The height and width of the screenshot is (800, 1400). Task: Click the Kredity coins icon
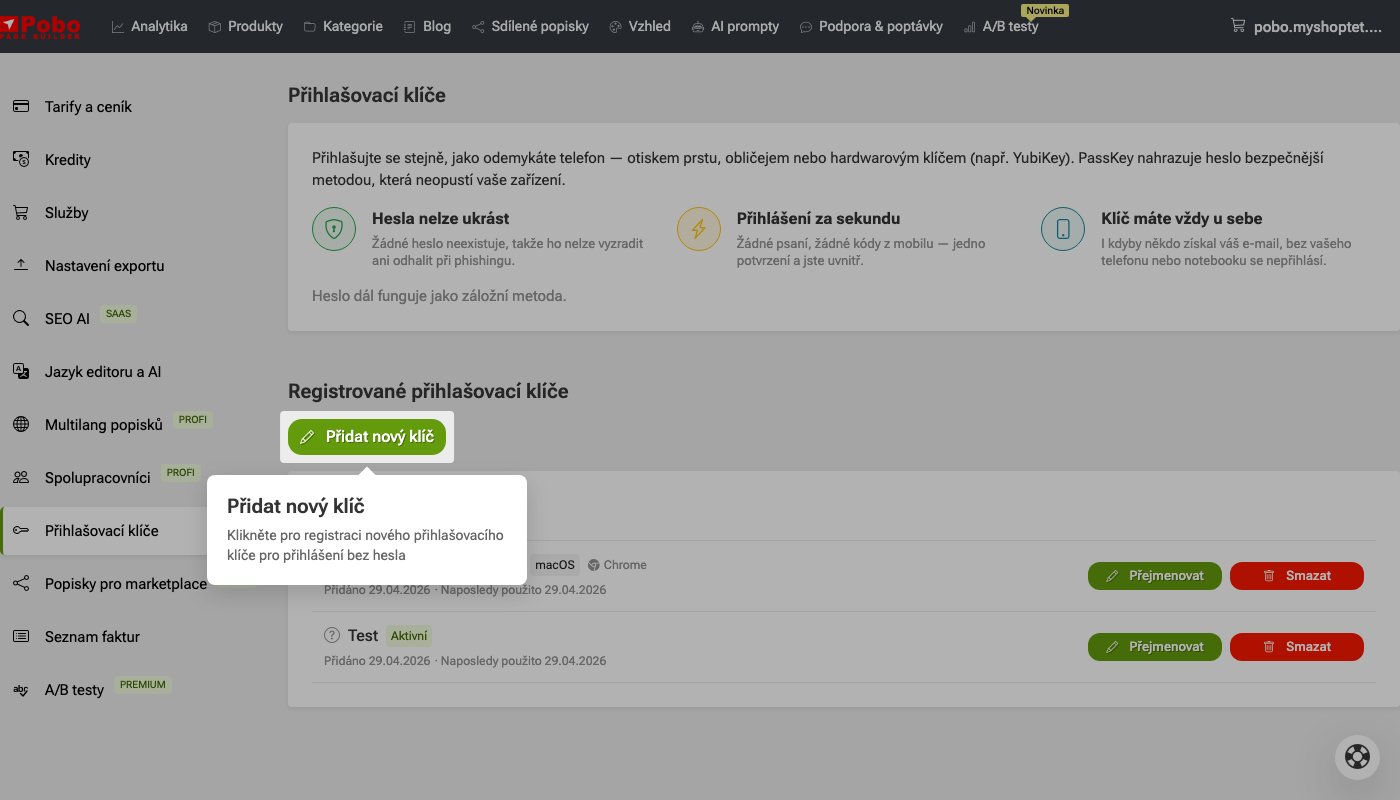[x=21, y=159]
